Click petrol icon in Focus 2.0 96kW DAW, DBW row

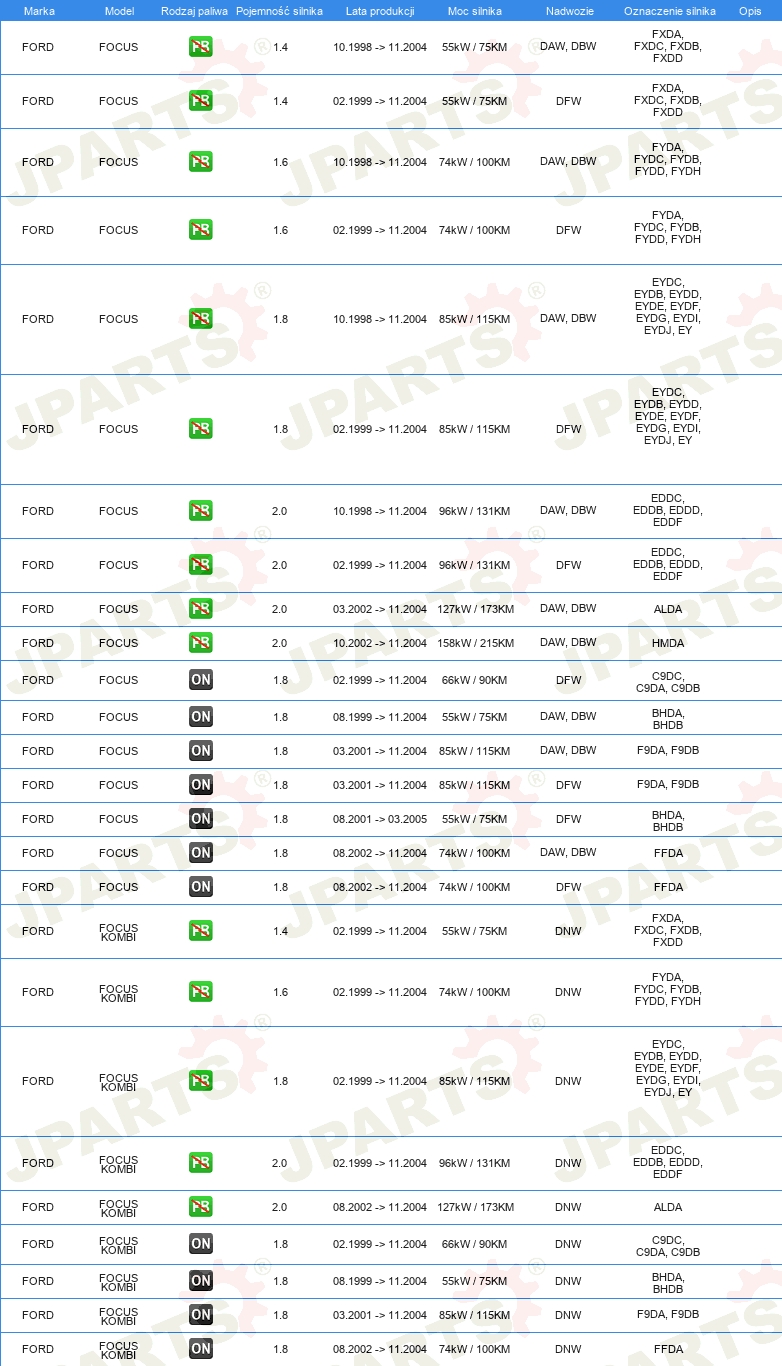click(201, 511)
